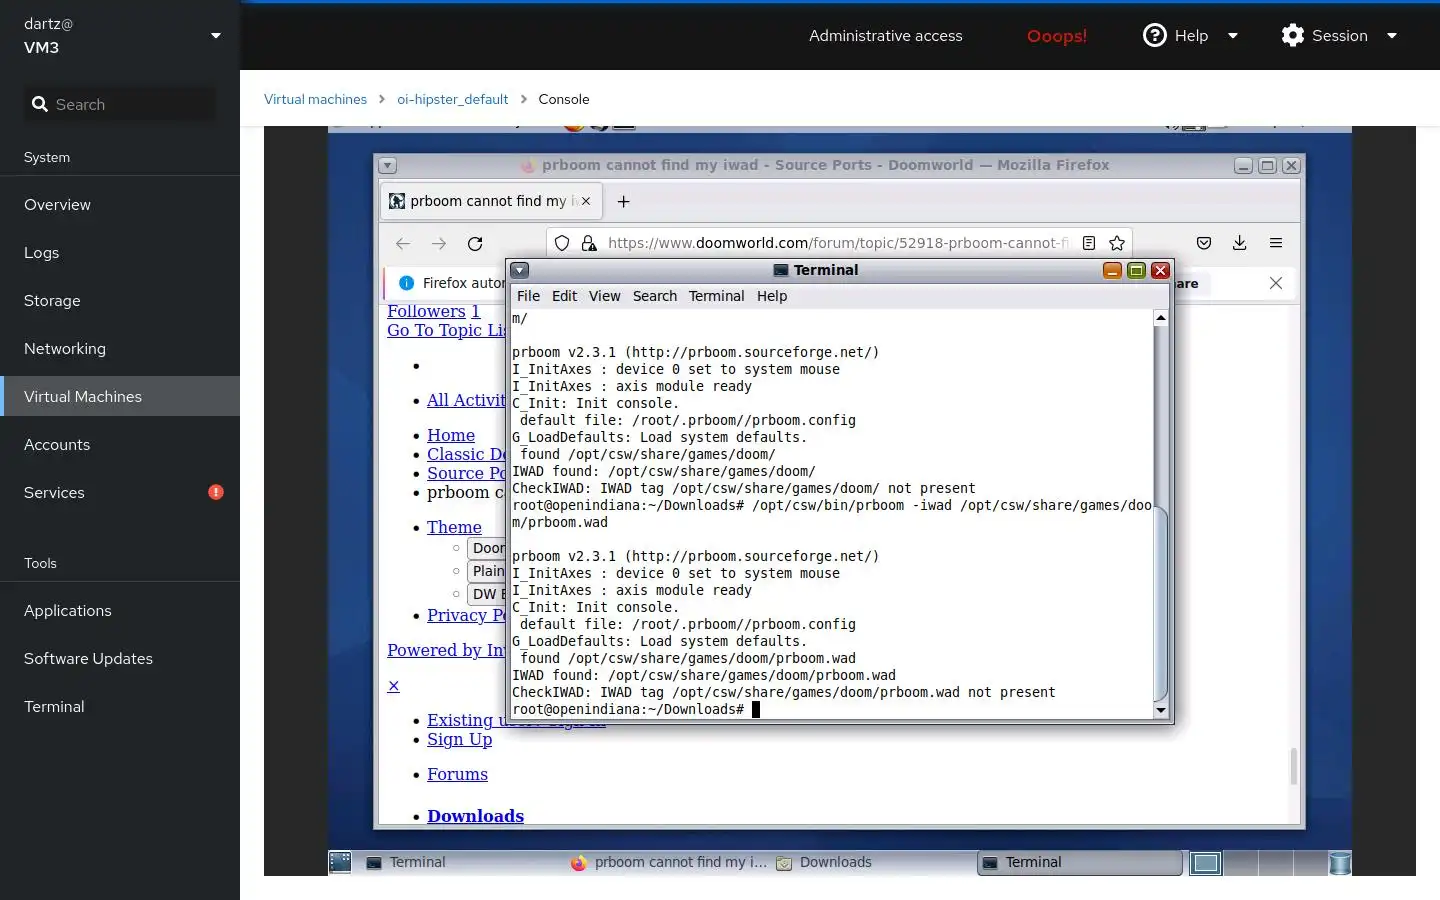1440x900 pixels.
Task: Open a new Firefox tab
Action: (x=623, y=202)
